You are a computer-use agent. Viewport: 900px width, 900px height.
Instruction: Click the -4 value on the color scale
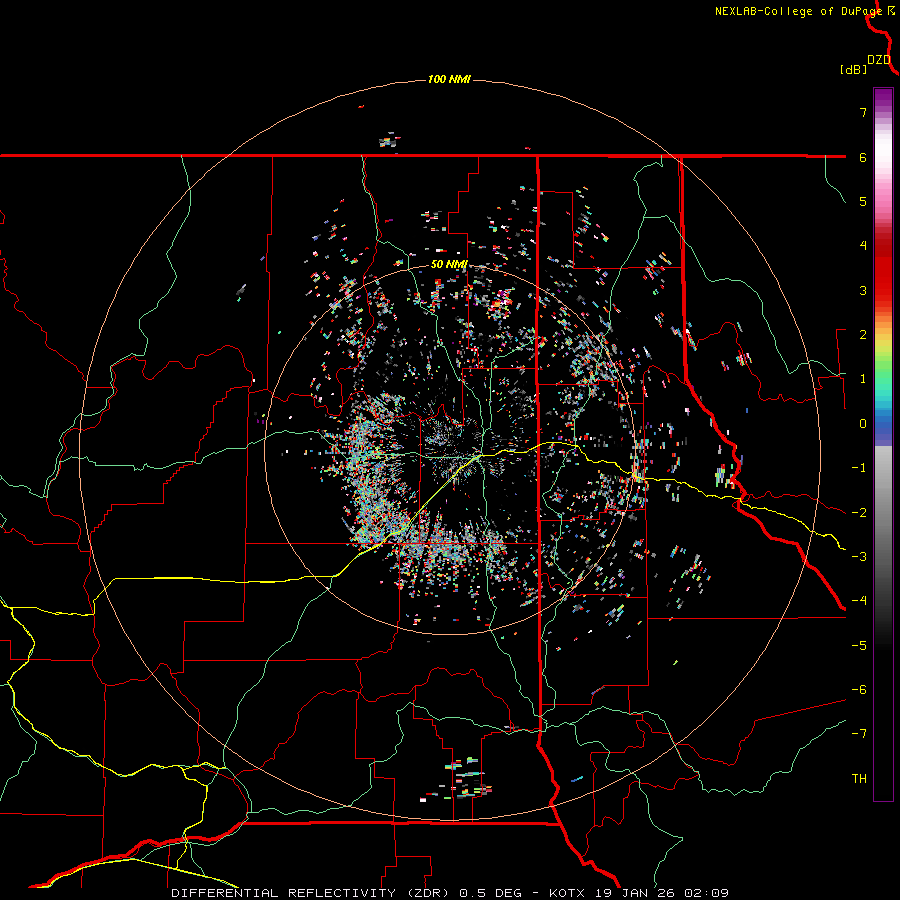point(859,601)
